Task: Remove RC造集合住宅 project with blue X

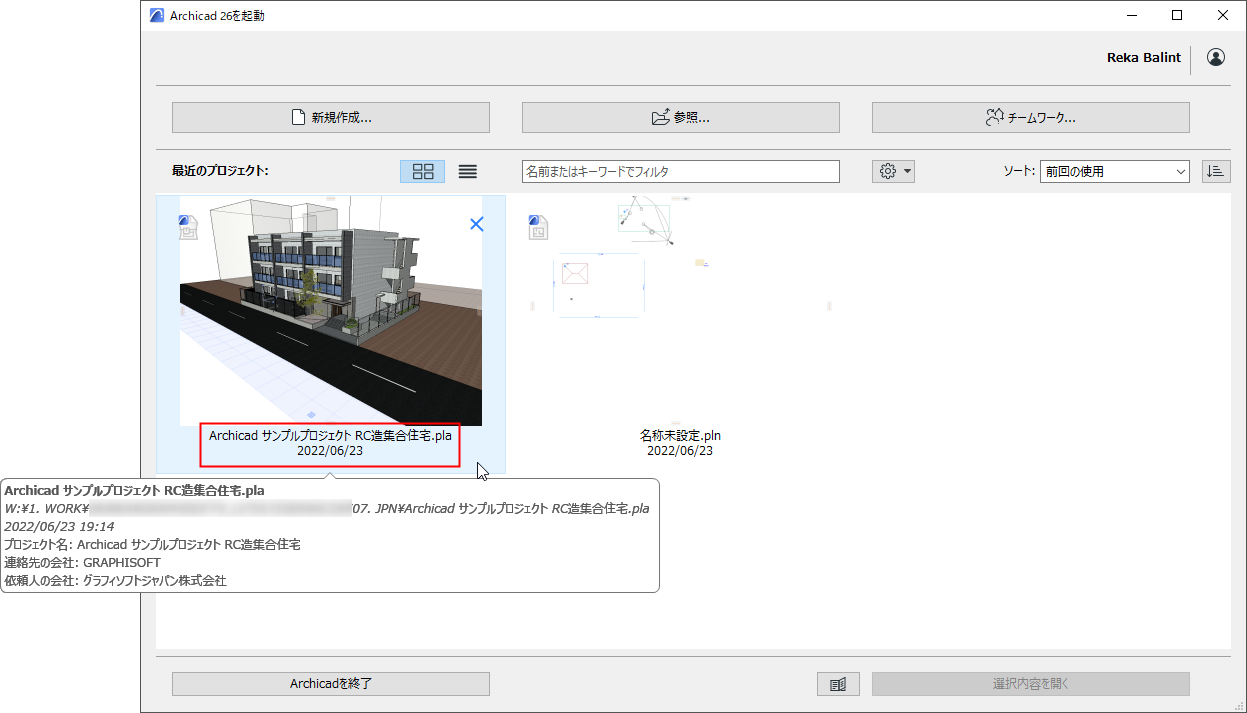Action: 477,224
